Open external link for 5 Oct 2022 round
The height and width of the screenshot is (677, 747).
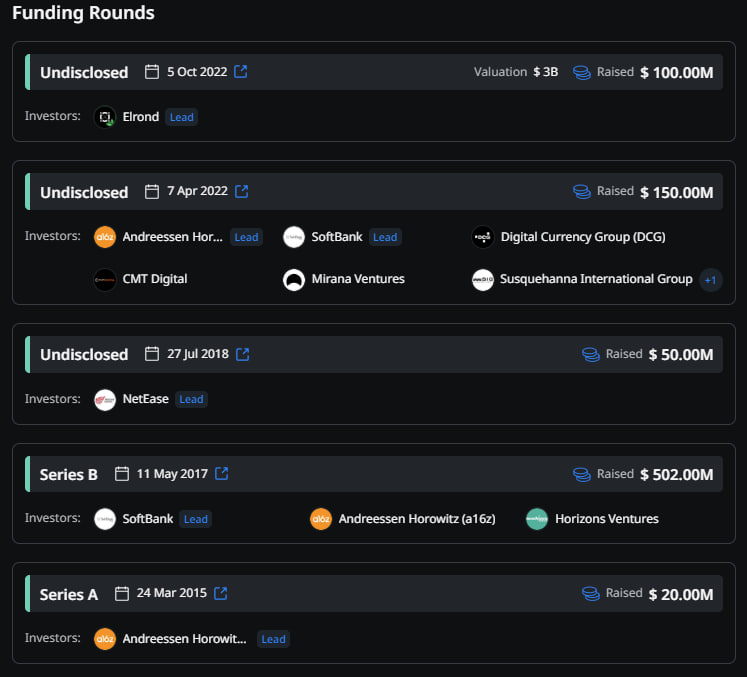(x=241, y=72)
